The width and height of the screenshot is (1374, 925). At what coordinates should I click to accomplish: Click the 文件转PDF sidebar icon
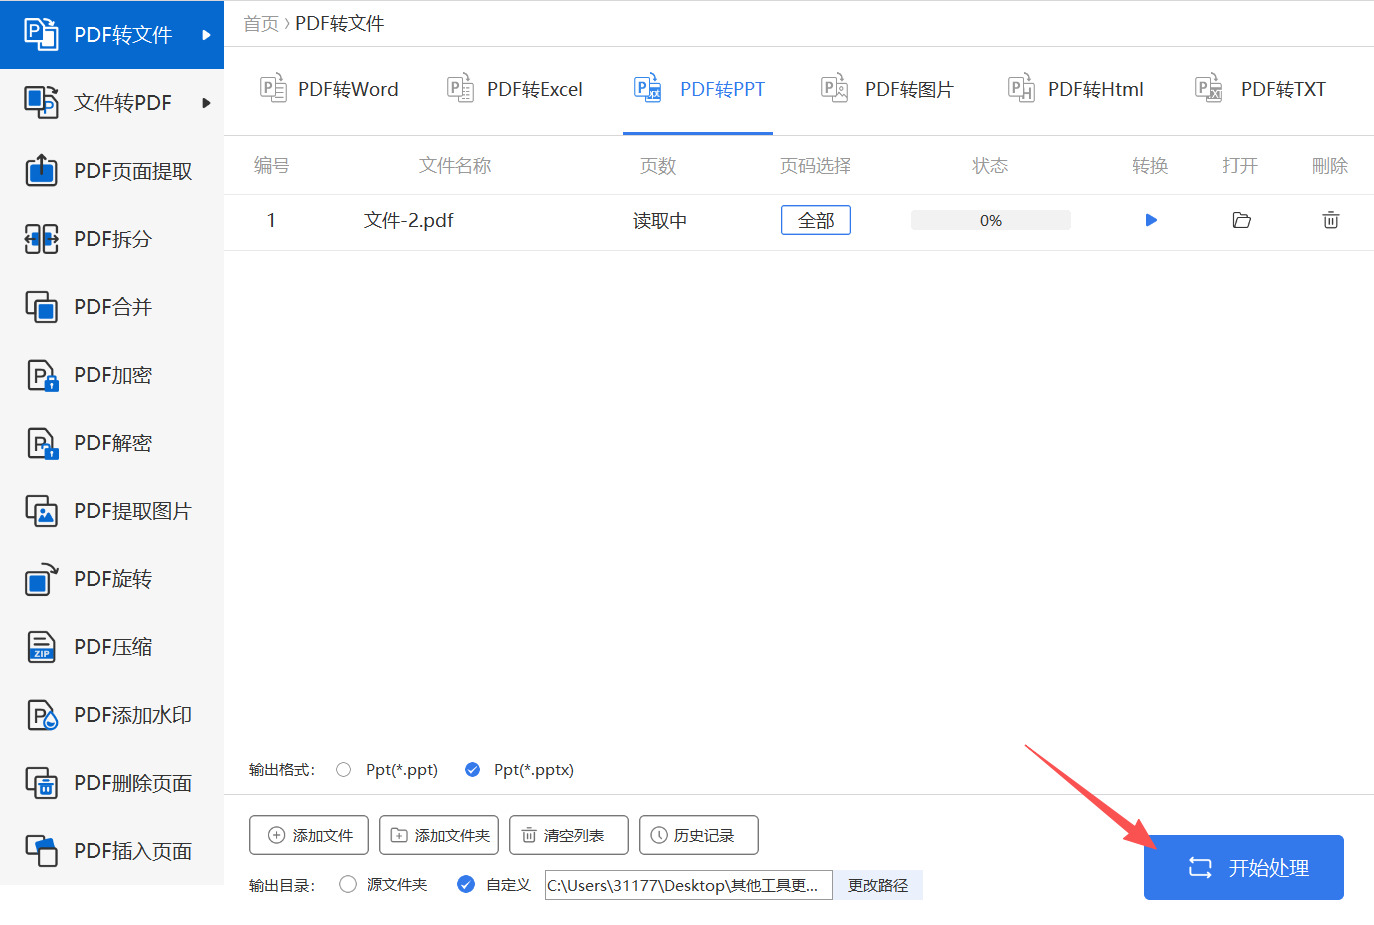point(41,102)
